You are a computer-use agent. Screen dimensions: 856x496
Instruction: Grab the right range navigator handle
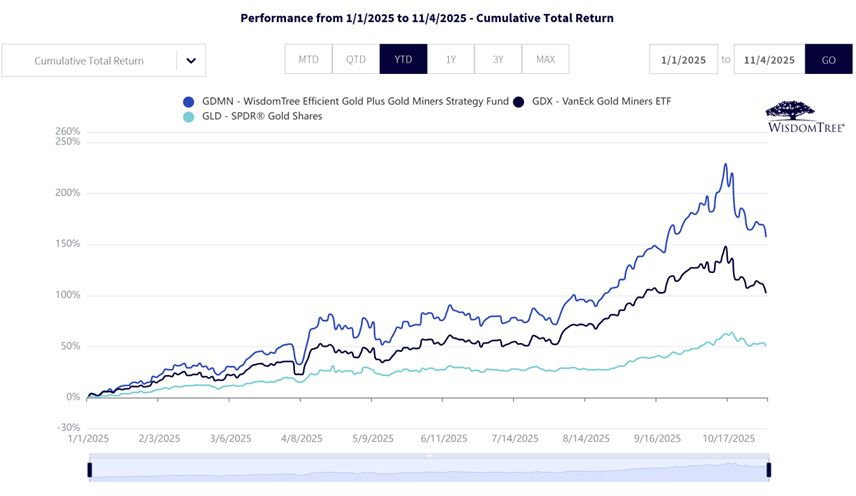click(769, 470)
